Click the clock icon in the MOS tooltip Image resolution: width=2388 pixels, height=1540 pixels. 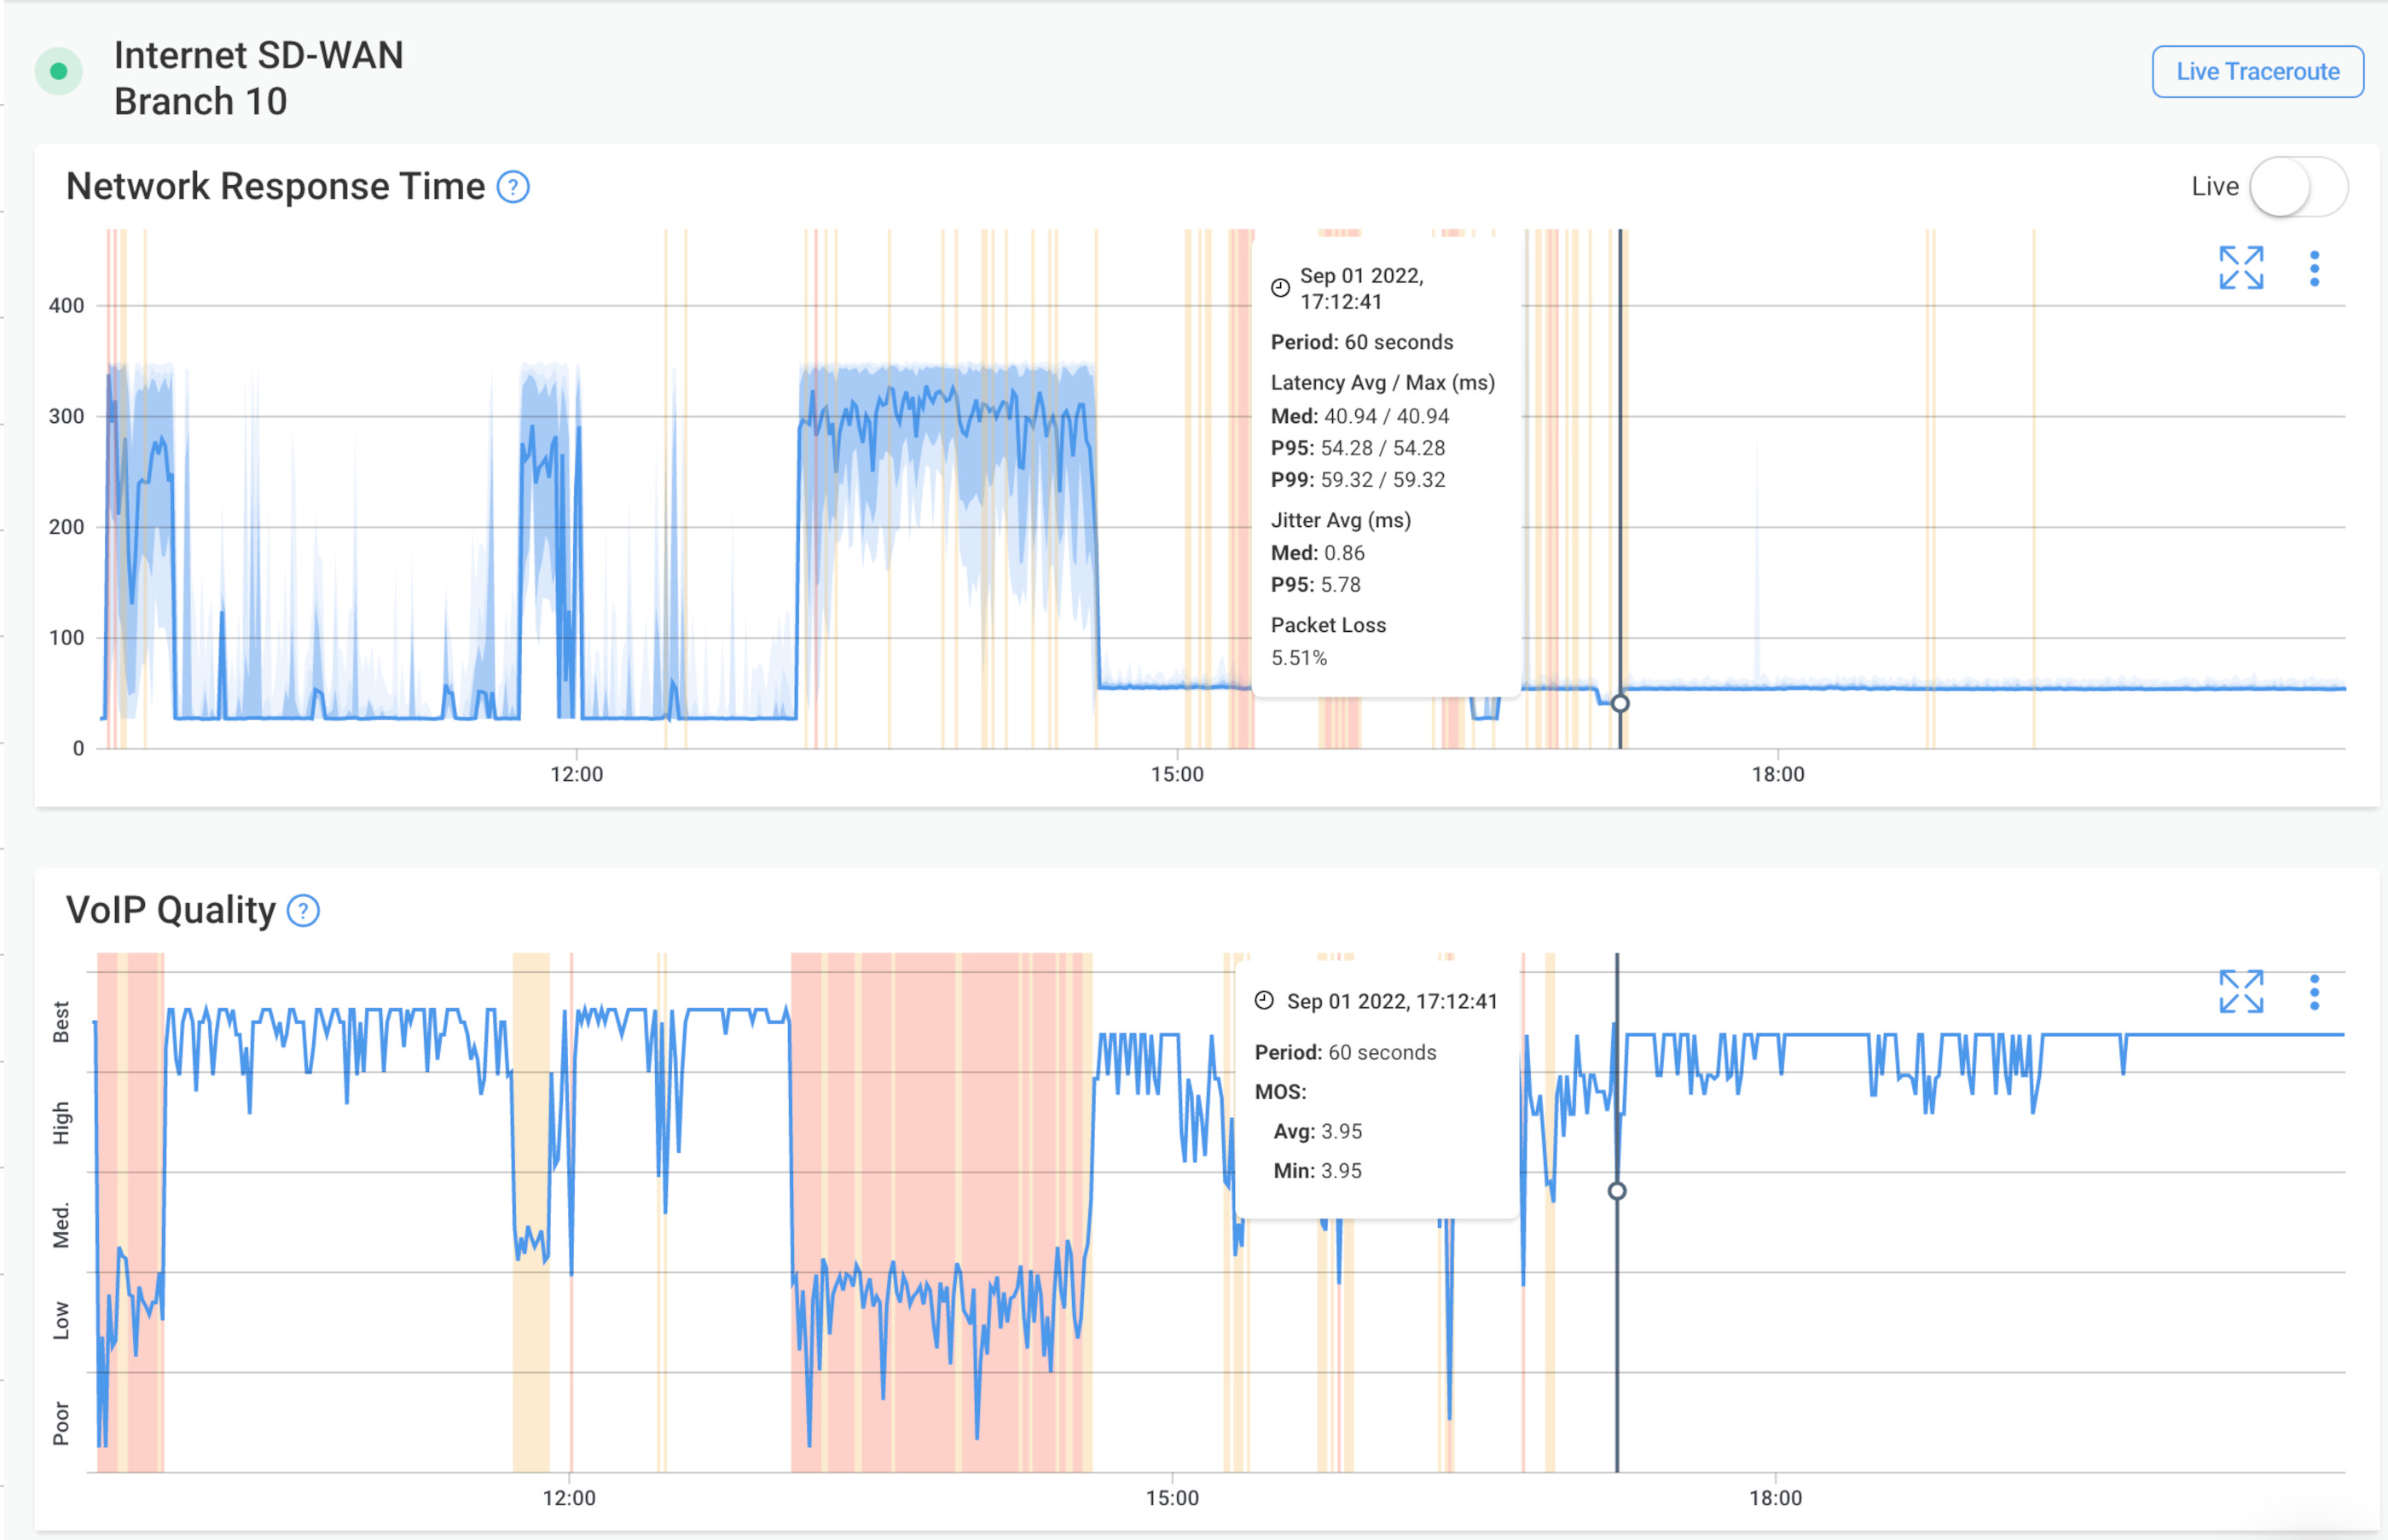pyautogui.click(x=1265, y=1000)
